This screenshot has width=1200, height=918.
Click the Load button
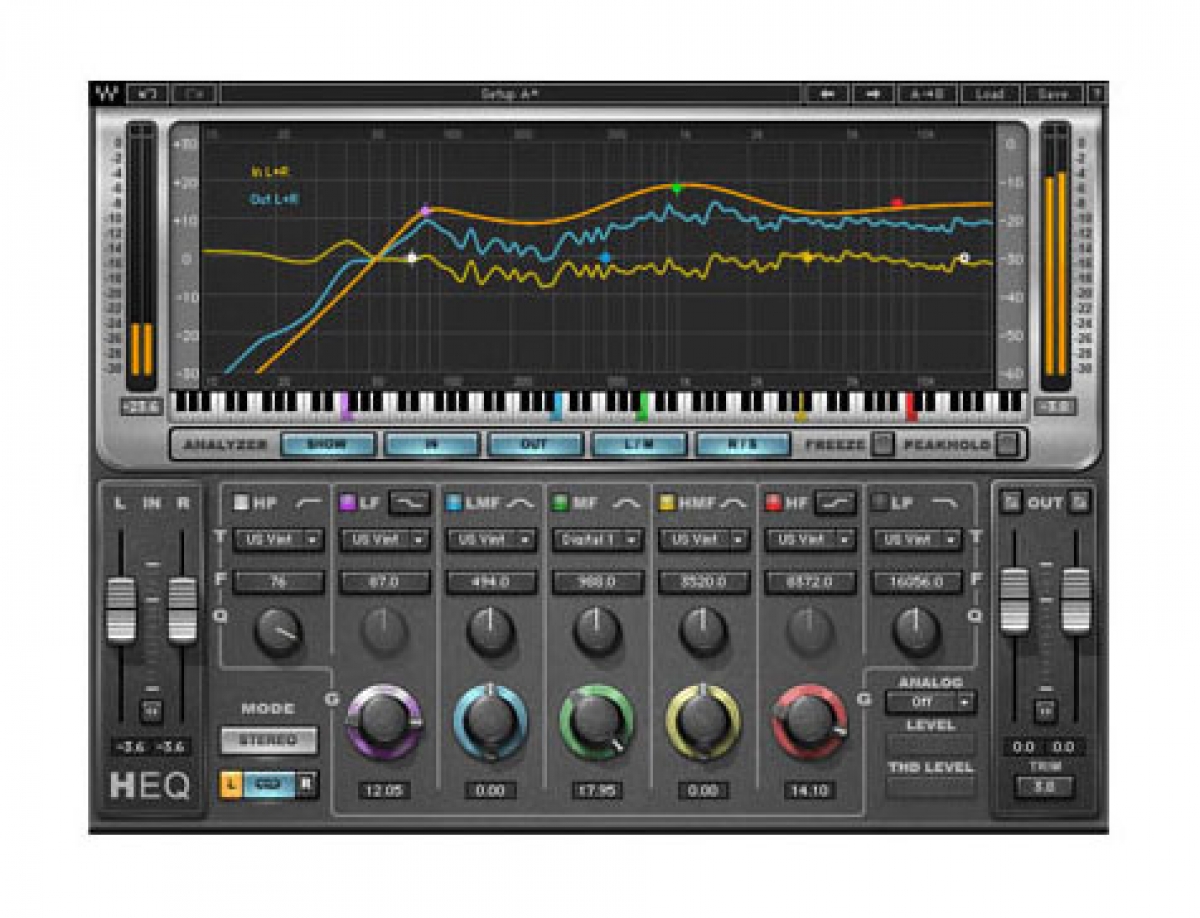point(990,93)
